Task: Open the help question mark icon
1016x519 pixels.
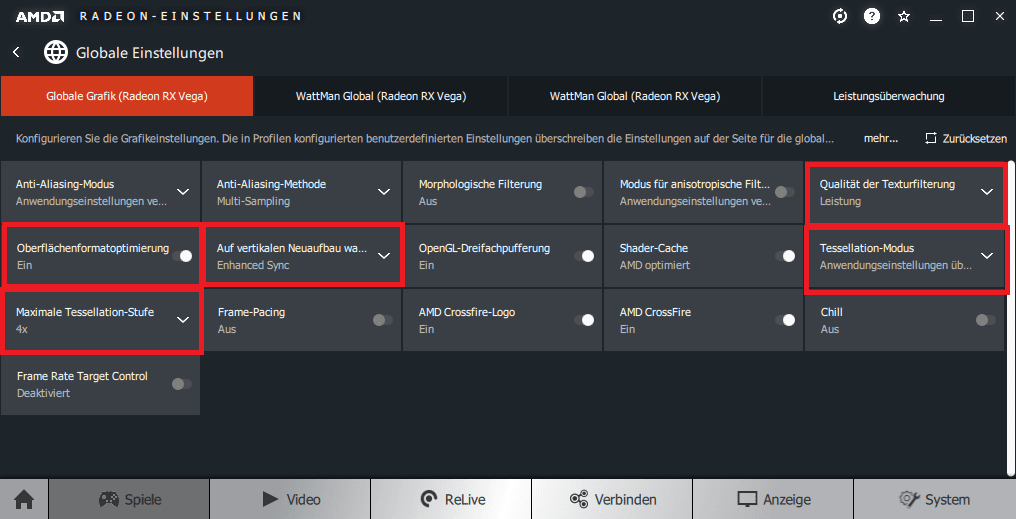Action: click(x=872, y=16)
